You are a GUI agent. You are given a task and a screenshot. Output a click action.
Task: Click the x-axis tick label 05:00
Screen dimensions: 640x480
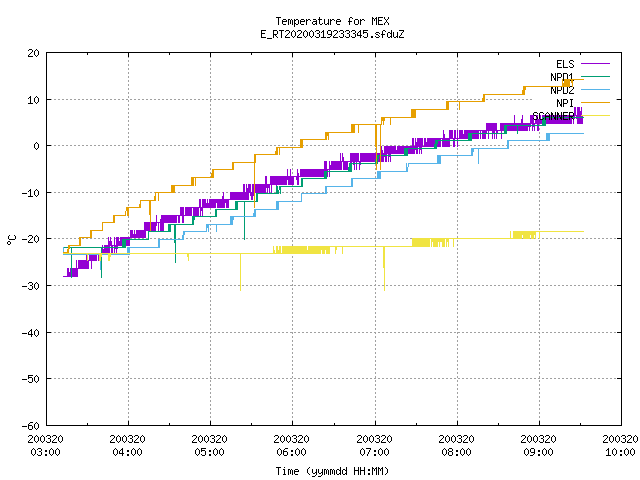point(209,452)
